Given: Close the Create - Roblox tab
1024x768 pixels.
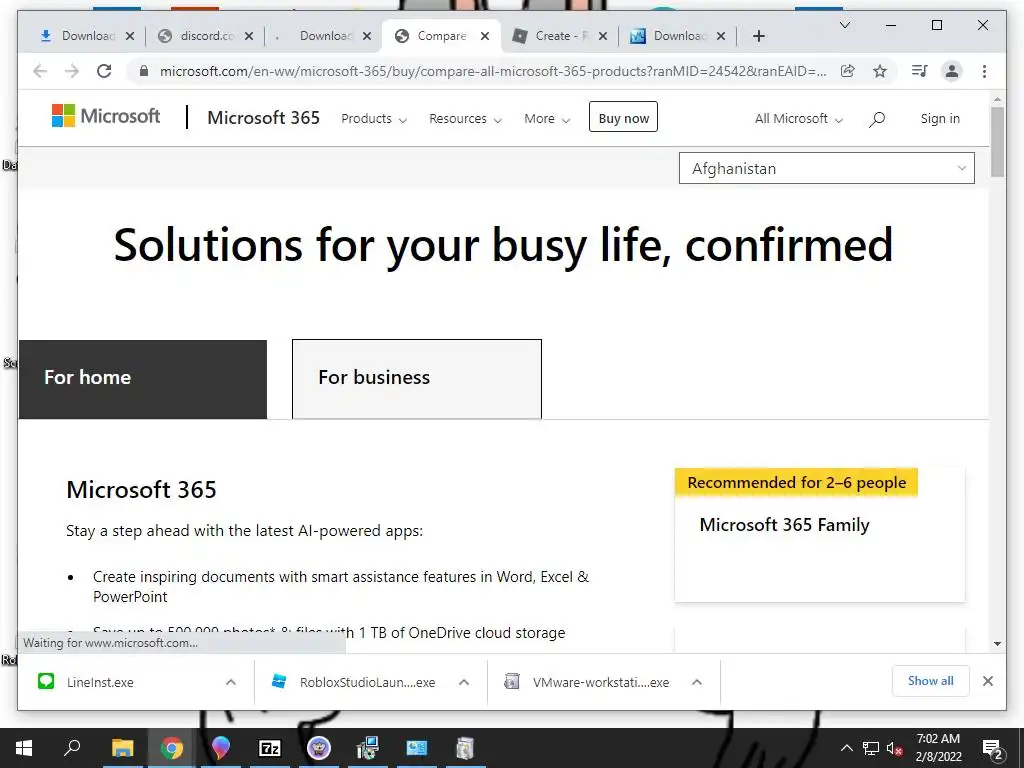Looking at the screenshot, I should pos(603,36).
